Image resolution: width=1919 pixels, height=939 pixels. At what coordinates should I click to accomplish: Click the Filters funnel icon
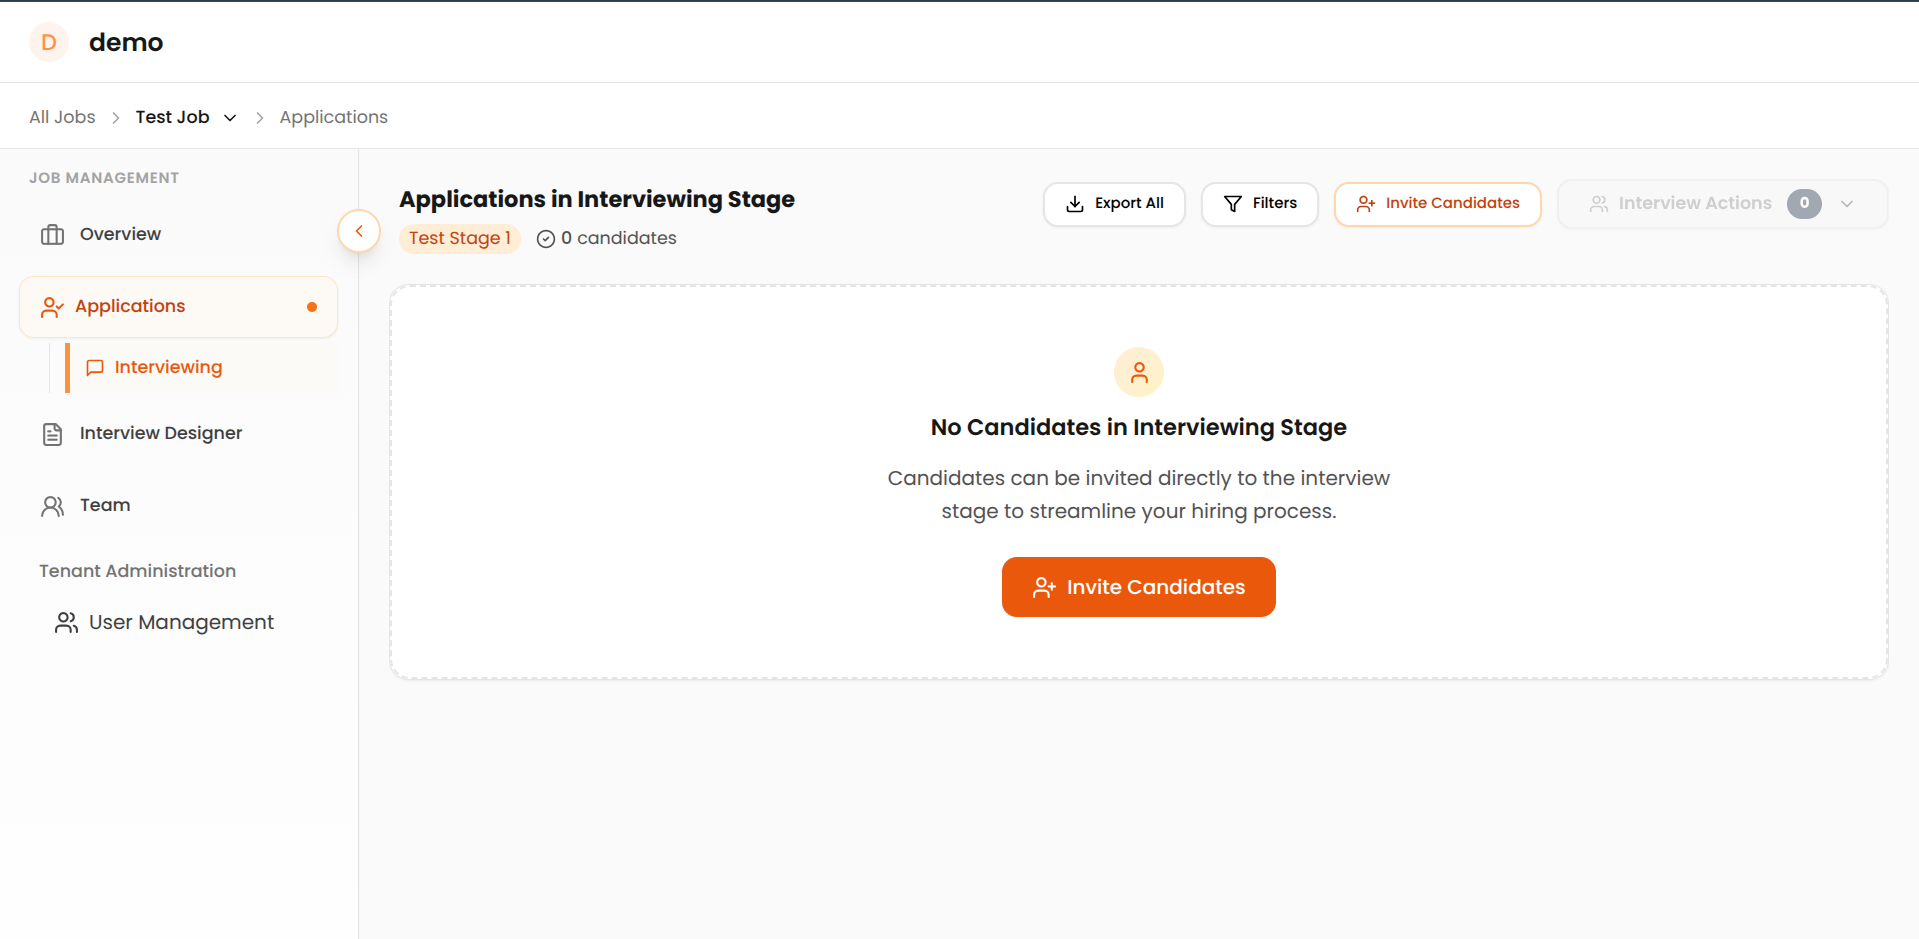pyautogui.click(x=1232, y=203)
